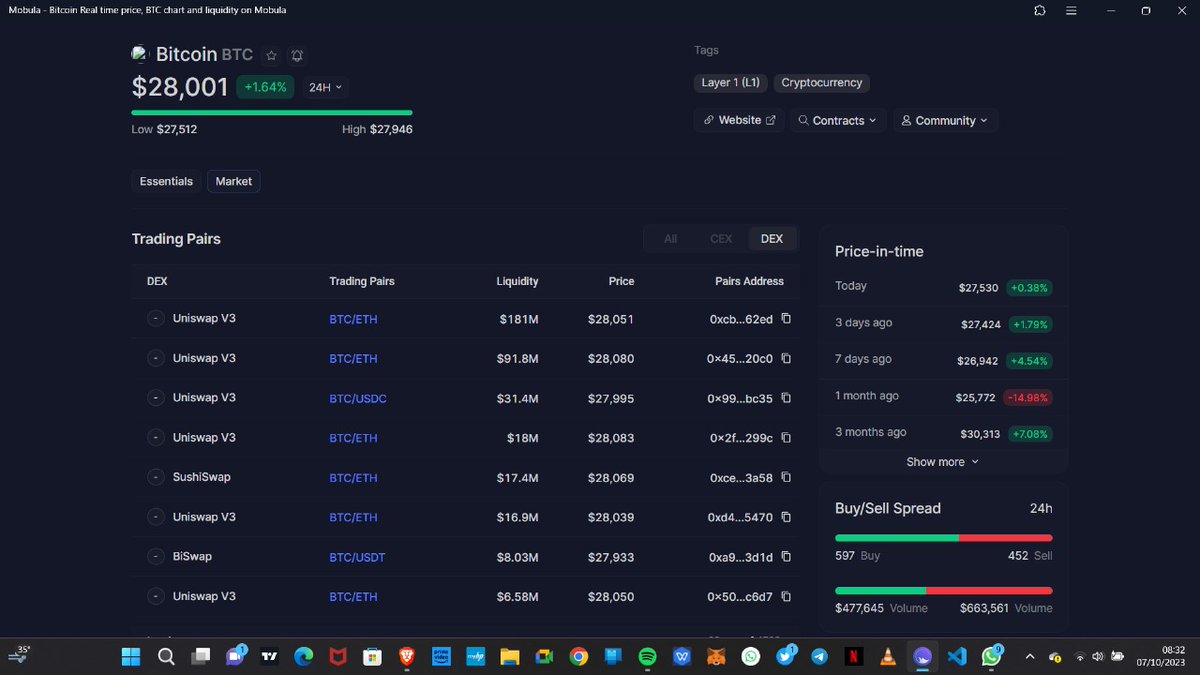The height and width of the screenshot is (675, 1200).
Task: Click BiSwap row logo icon
Action: tap(155, 556)
